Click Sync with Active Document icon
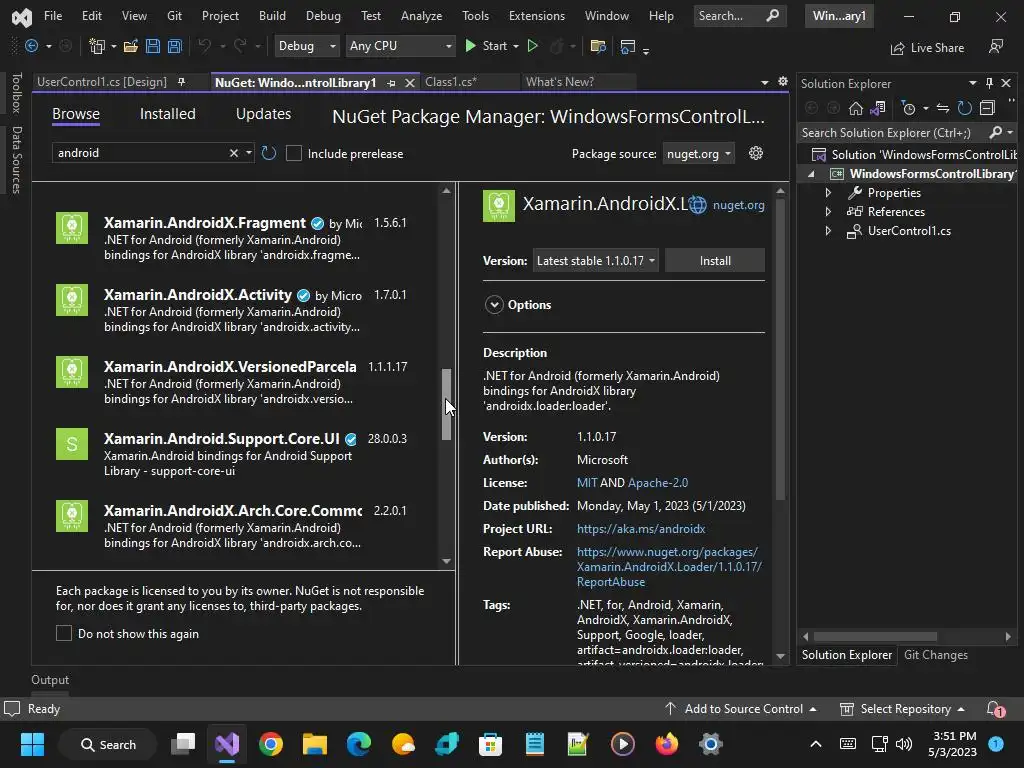This screenshot has height=768, width=1024. click(x=942, y=108)
